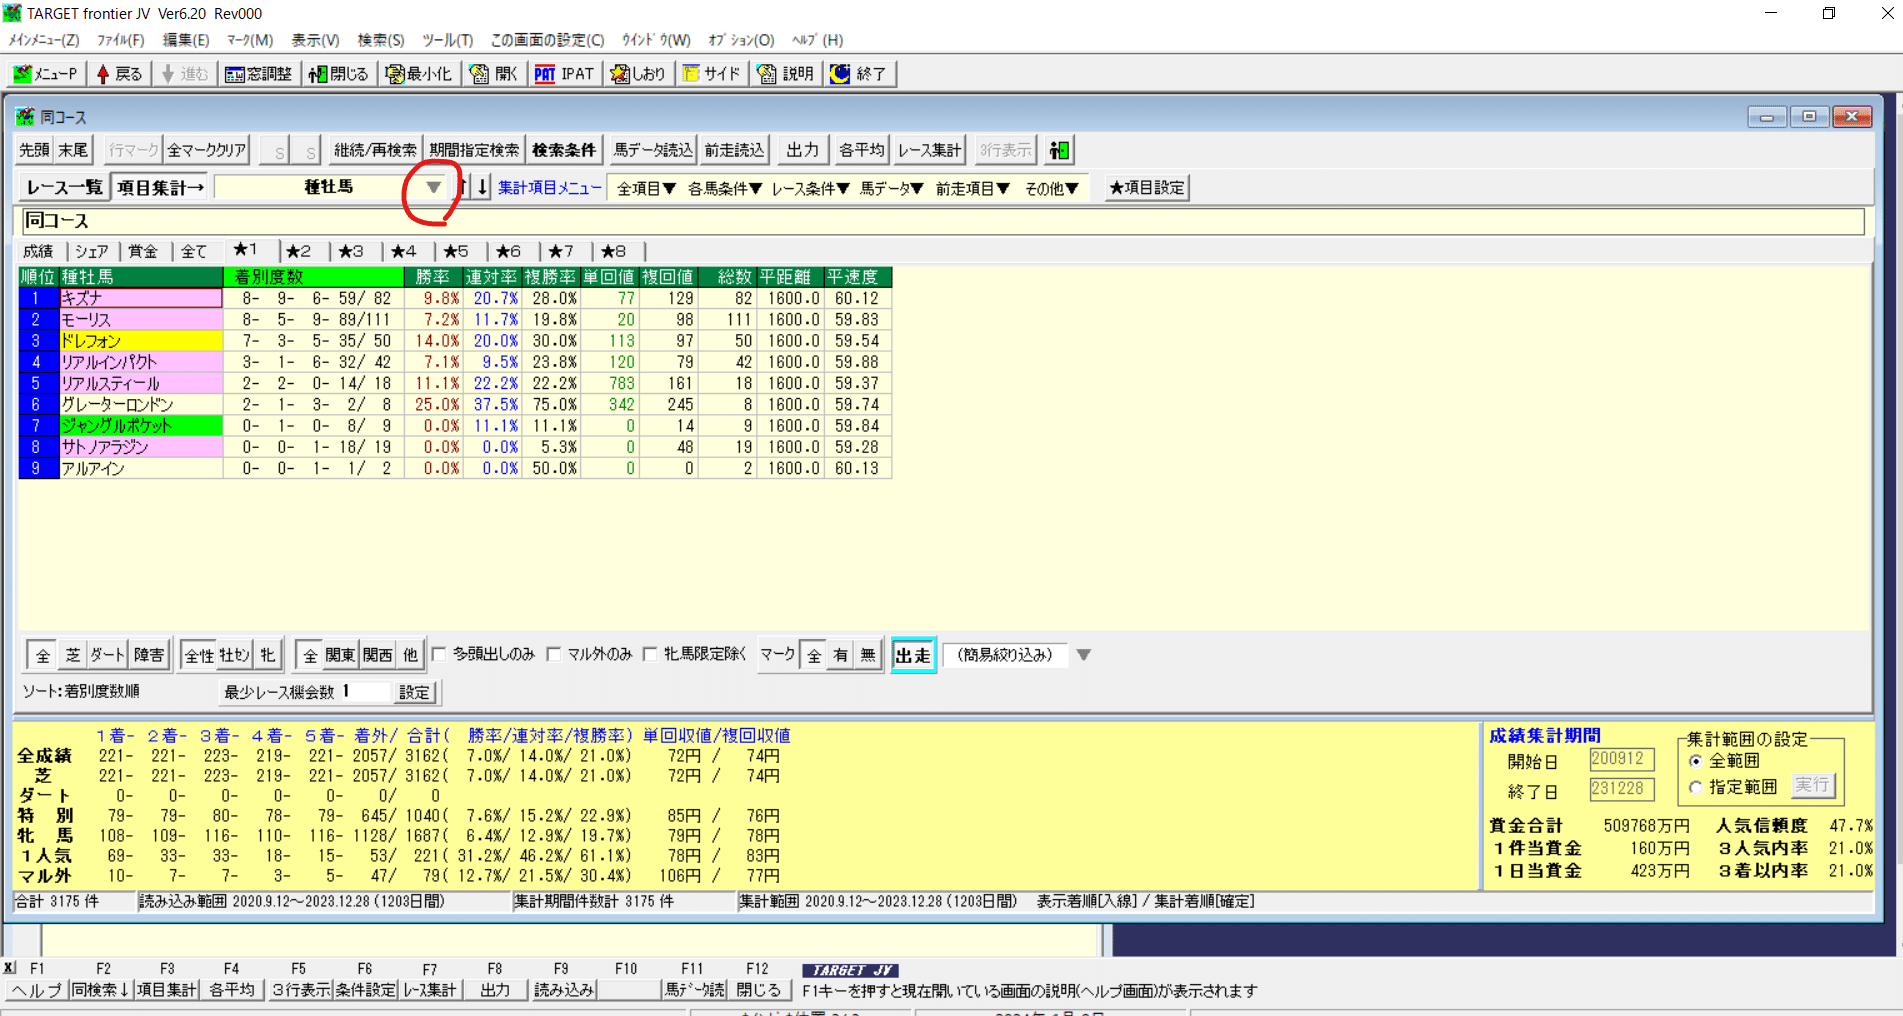This screenshot has height=1016, width=1903.
Task: Click the TARGET frontier JV app icon
Action: click(12, 13)
